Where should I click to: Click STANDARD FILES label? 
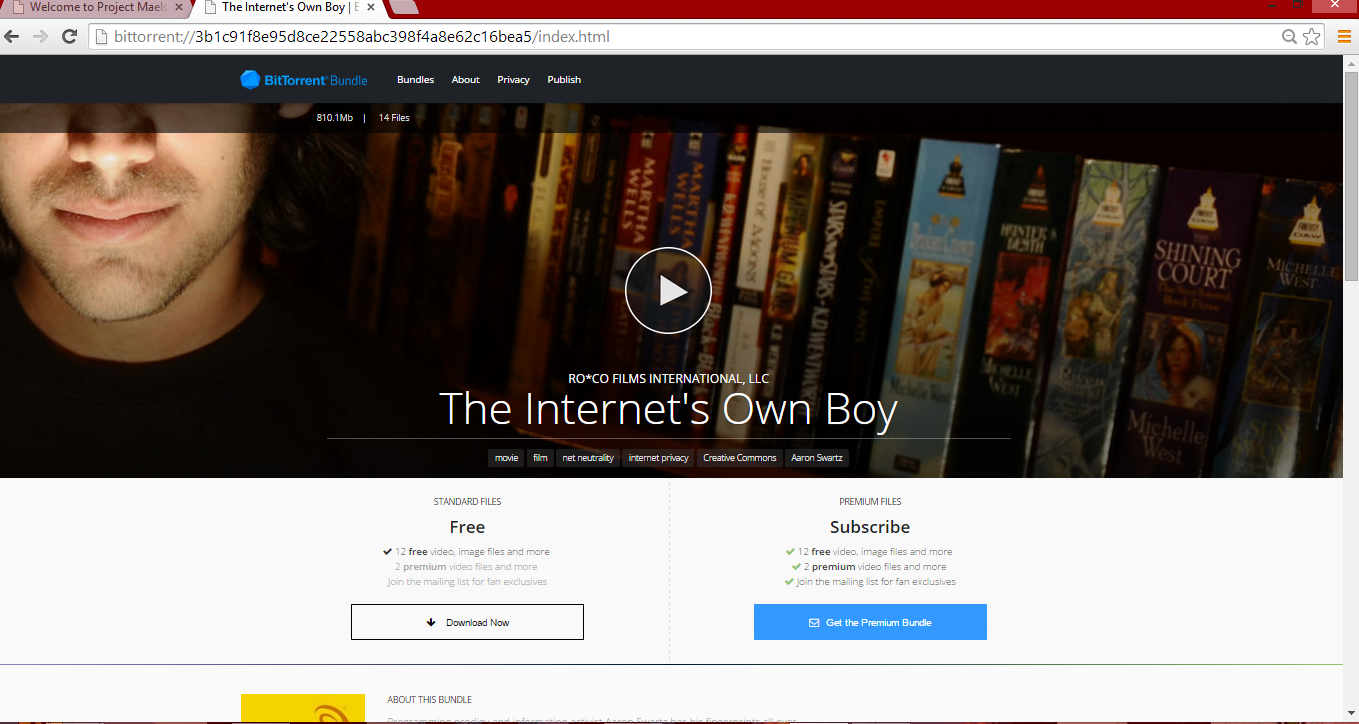[x=467, y=502]
